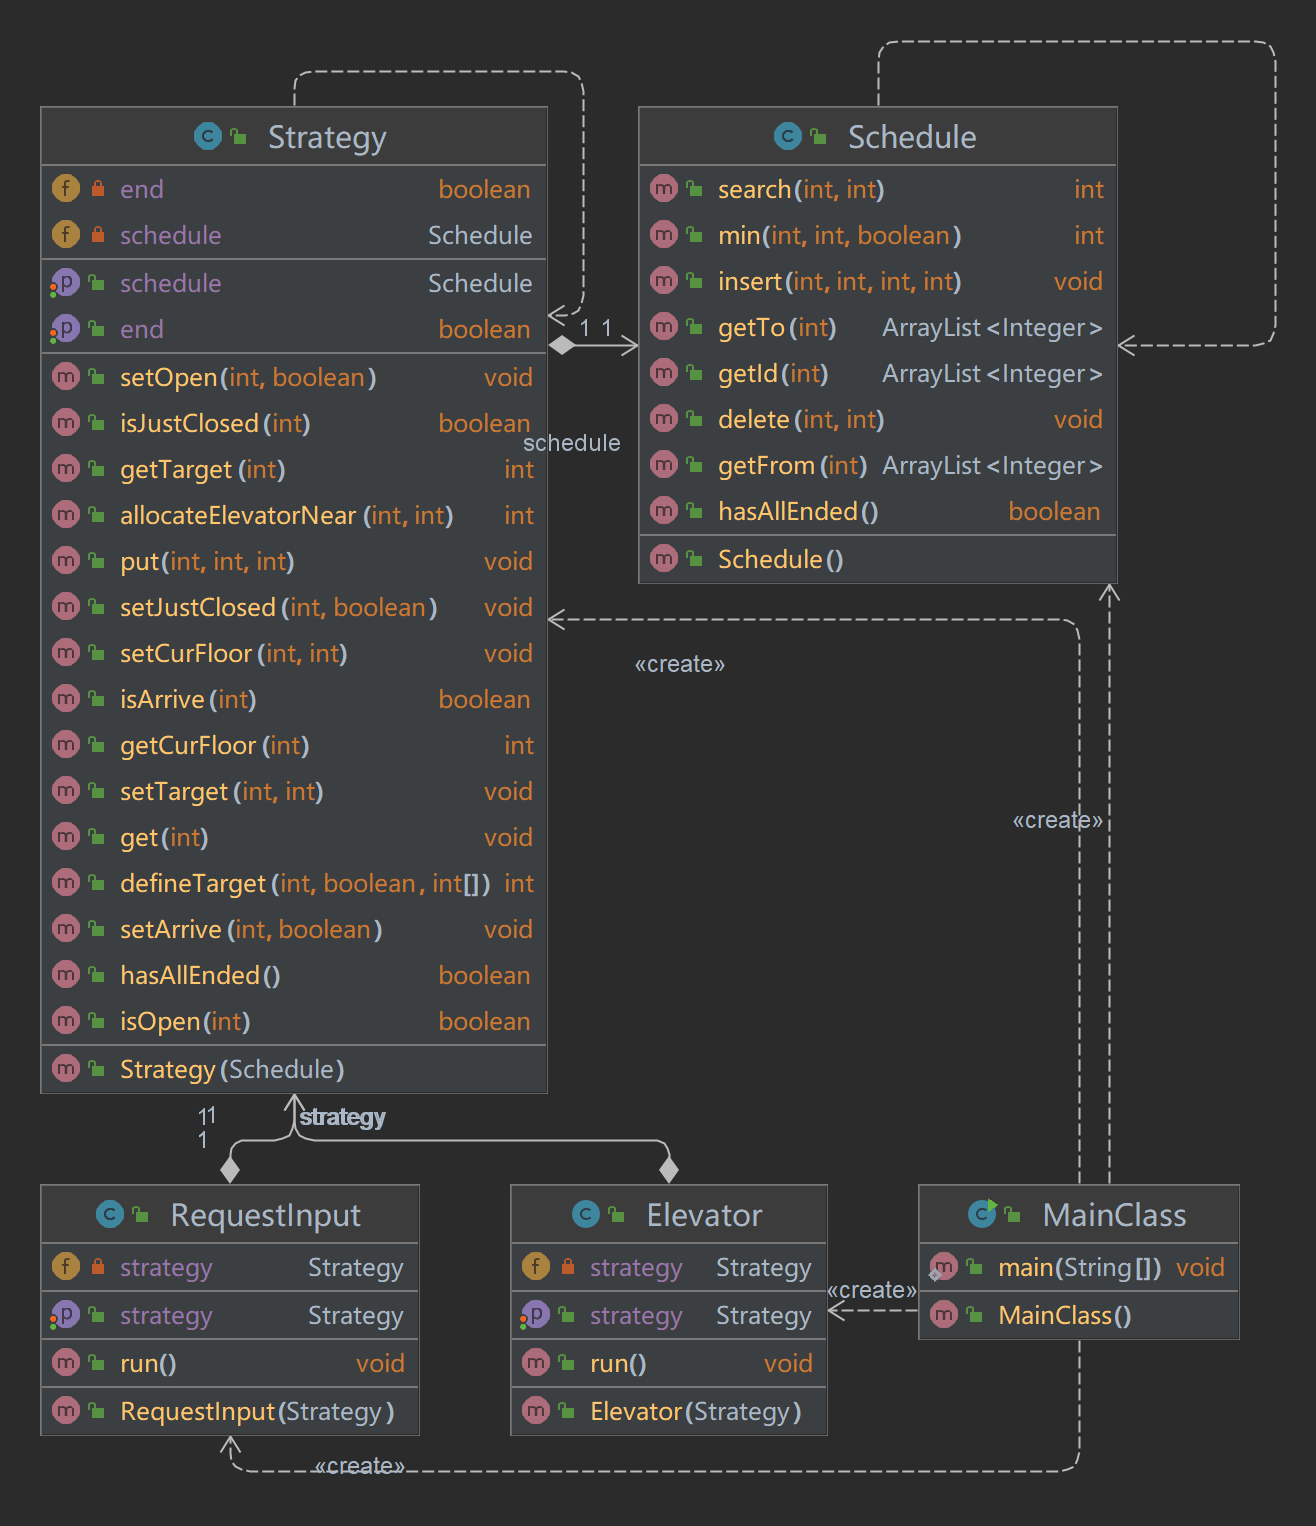
Task: Click the «create» label next to Elevator
Action: tap(872, 1290)
